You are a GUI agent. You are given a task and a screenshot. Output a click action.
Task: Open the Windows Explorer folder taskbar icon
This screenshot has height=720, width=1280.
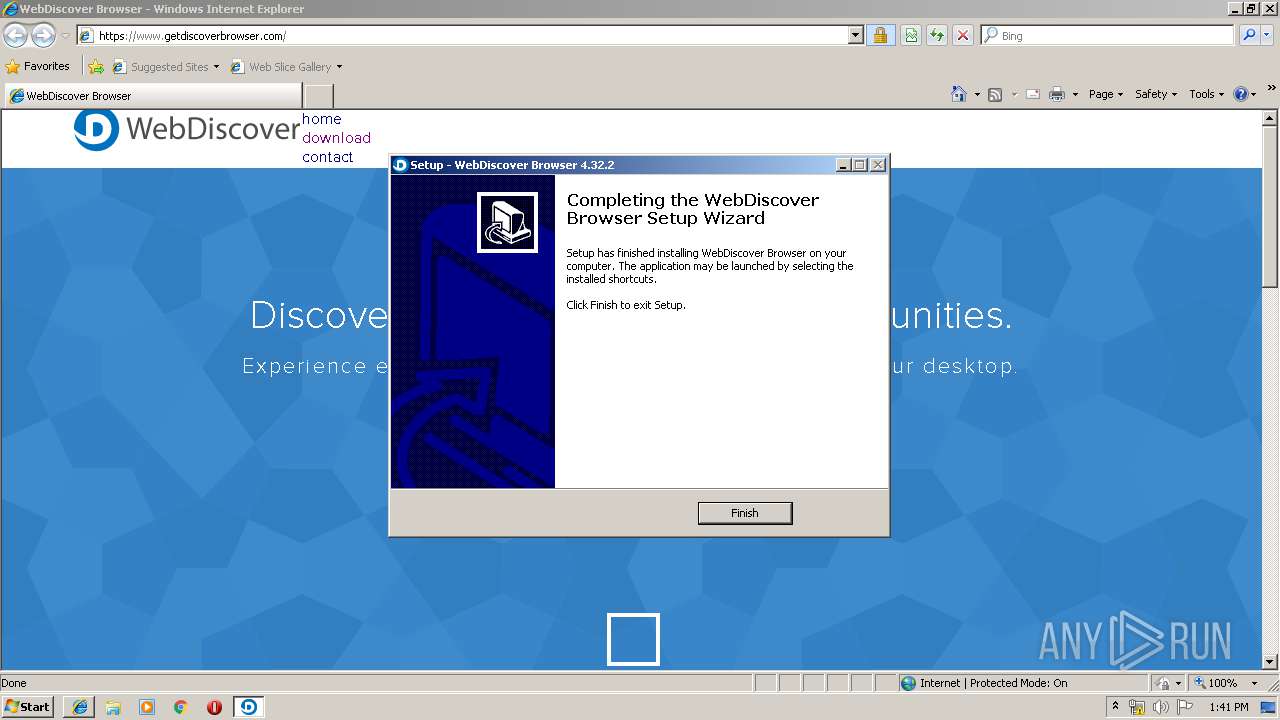[x=113, y=707]
